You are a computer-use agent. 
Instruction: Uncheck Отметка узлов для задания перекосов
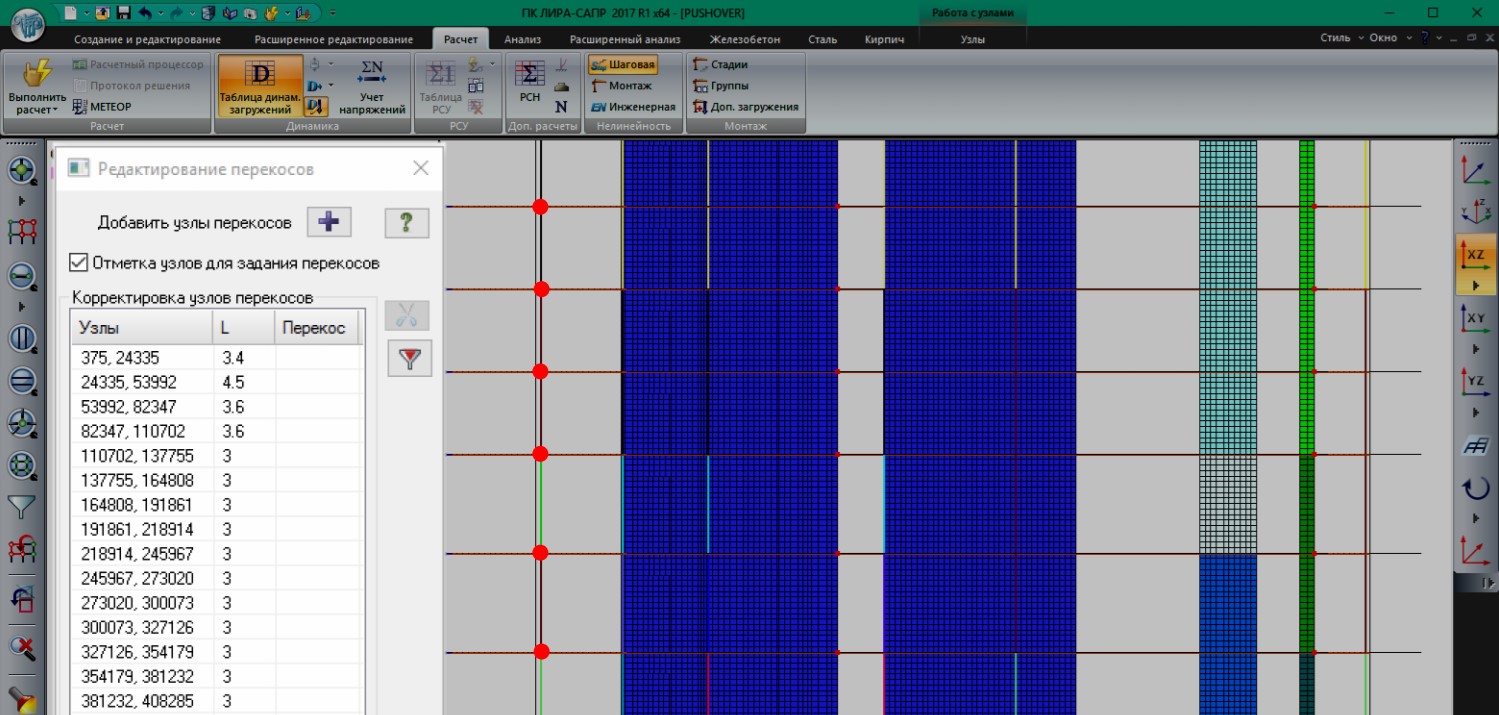point(79,263)
